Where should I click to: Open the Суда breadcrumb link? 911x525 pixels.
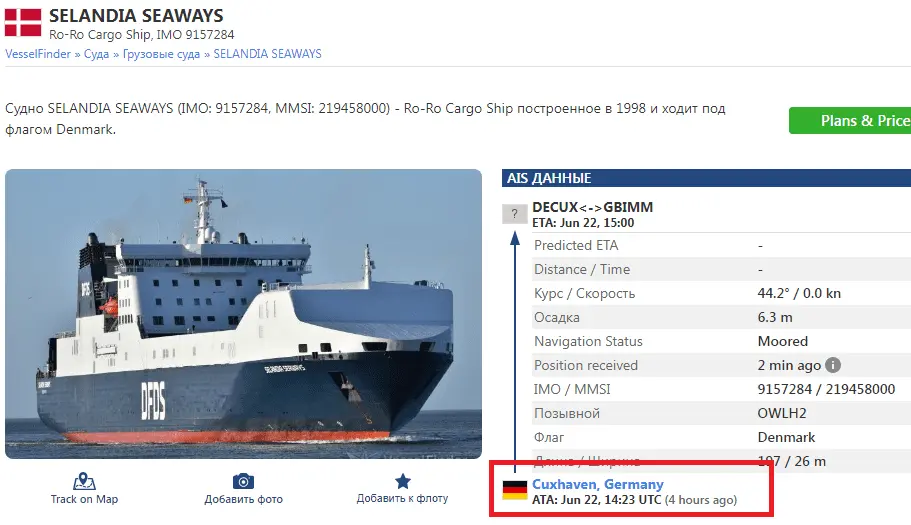(x=96, y=54)
